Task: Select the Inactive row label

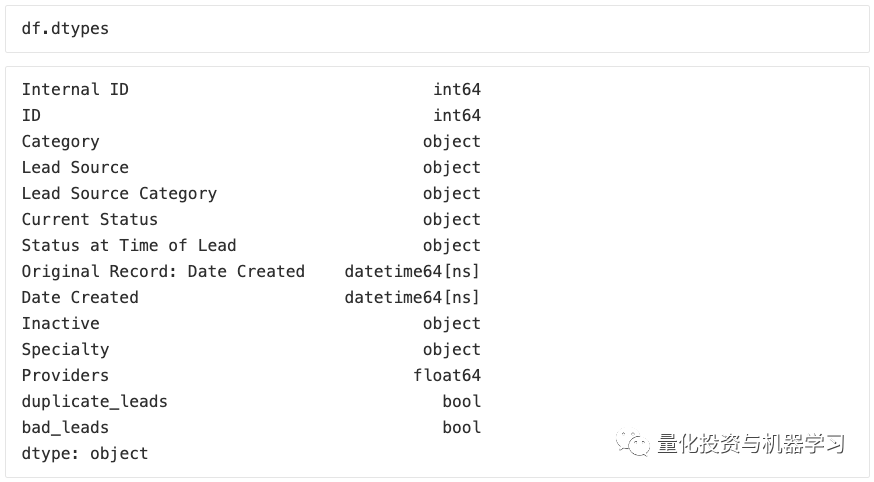Action: click(60, 324)
